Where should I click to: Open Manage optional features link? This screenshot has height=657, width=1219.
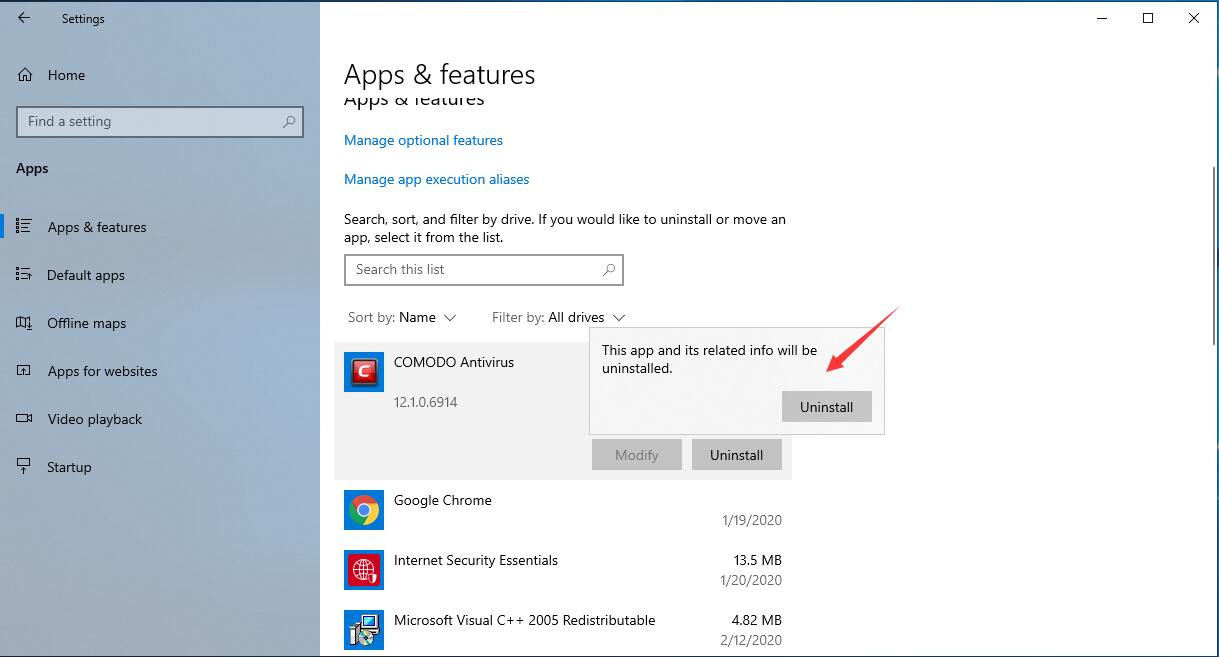[423, 140]
